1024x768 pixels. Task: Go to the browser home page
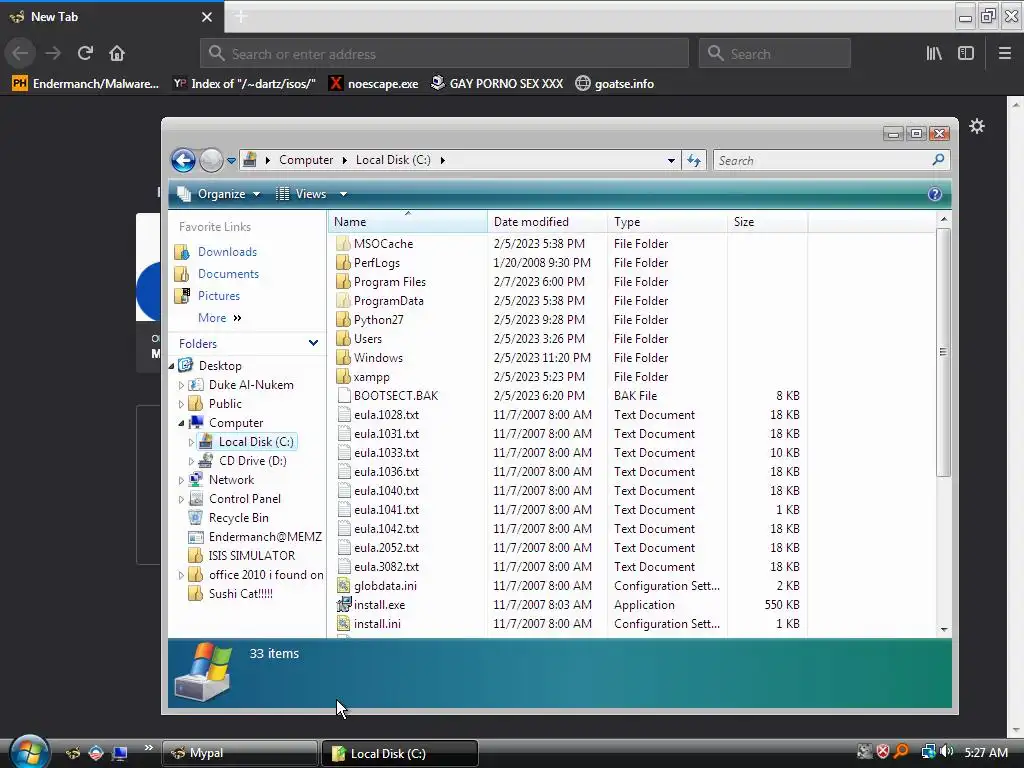pos(117,53)
